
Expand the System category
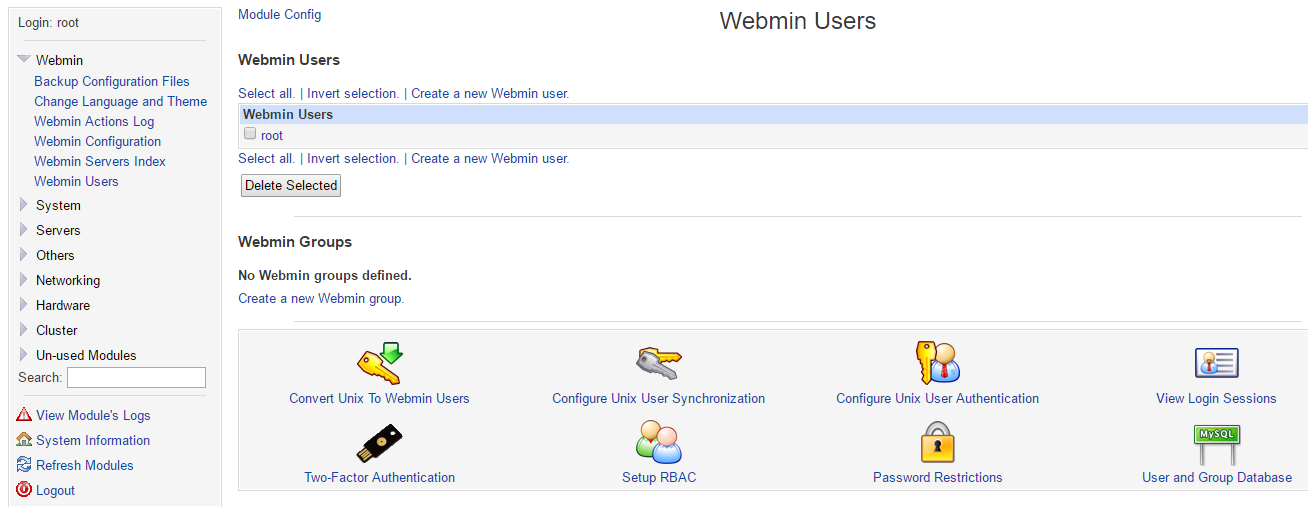tap(24, 205)
